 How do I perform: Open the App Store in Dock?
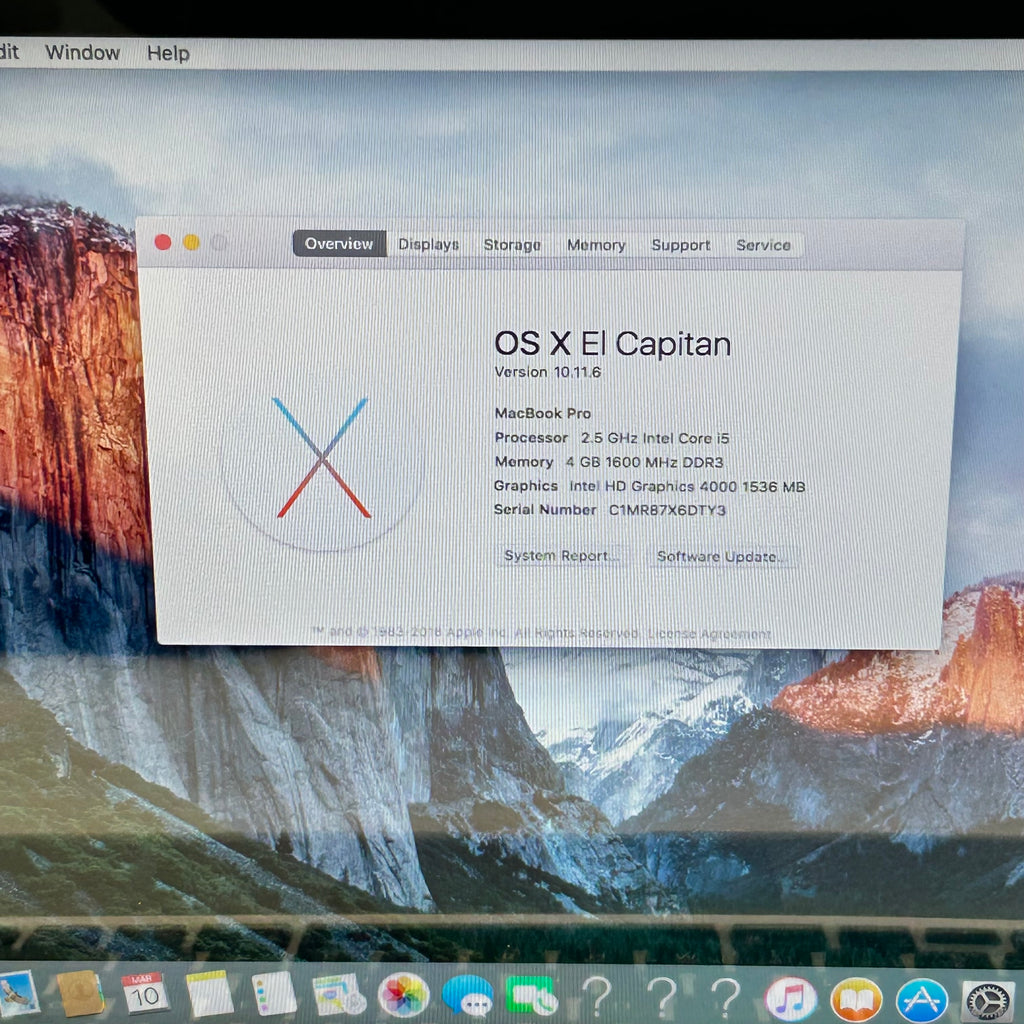pos(921,1000)
